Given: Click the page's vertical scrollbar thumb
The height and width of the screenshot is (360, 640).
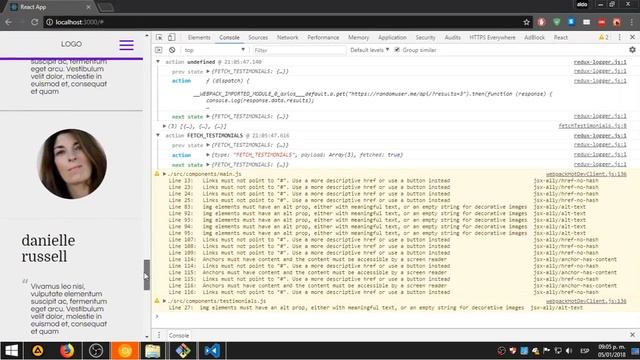Looking at the screenshot, I should [147, 275].
